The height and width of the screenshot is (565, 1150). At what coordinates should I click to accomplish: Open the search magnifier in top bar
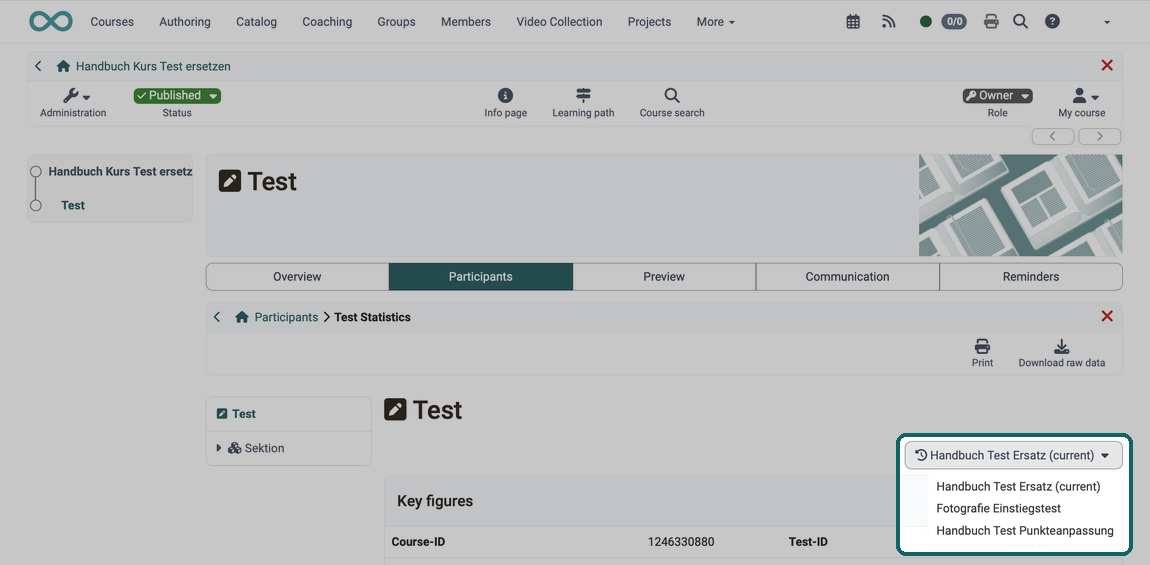(1020, 22)
